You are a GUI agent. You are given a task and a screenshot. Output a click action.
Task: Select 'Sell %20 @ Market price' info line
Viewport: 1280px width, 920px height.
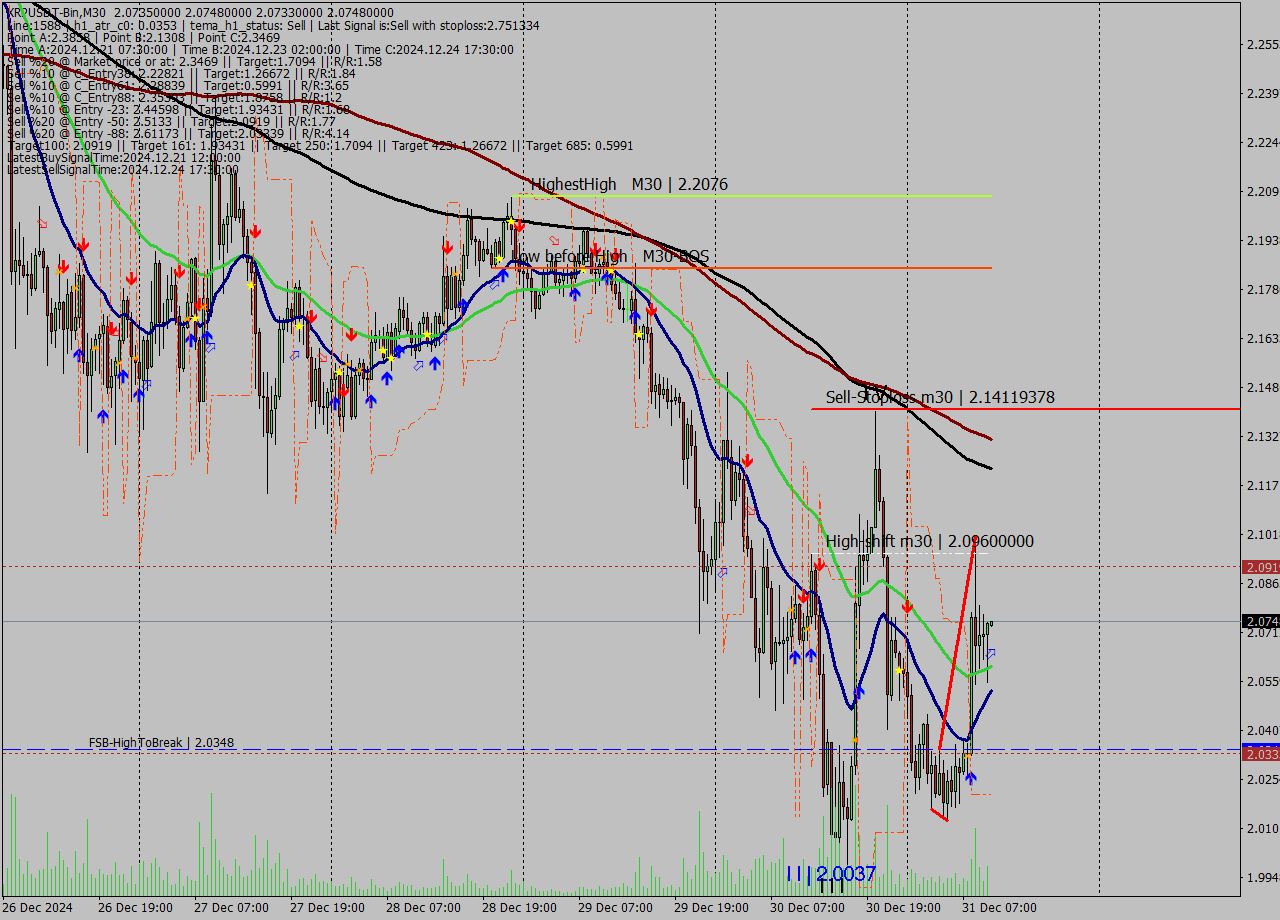(194, 61)
